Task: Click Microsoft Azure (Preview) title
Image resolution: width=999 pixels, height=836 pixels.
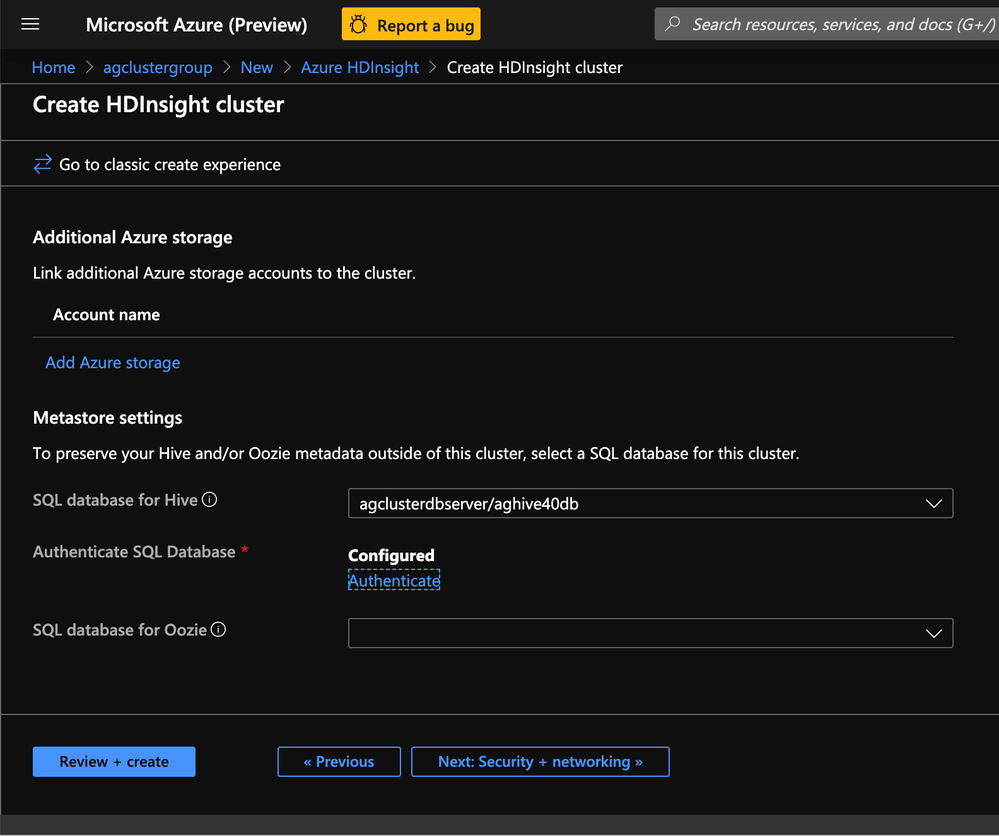Action: click(x=196, y=25)
